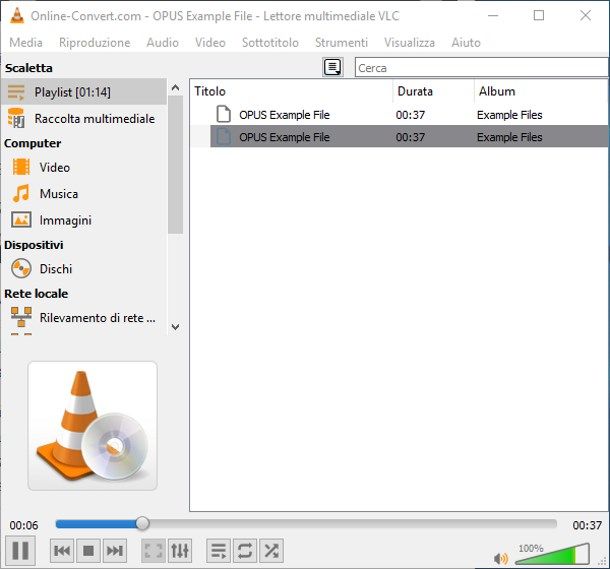
Task: Toggle shuffle random playback
Action: pyautogui.click(x=271, y=550)
